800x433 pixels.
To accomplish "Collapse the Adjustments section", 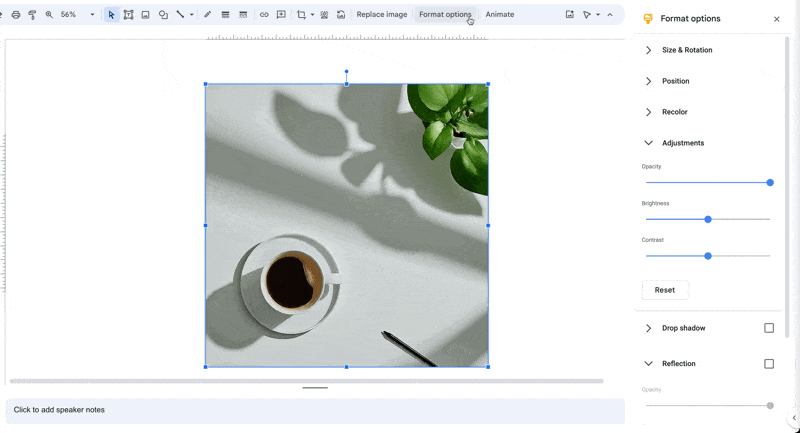I will 648,143.
